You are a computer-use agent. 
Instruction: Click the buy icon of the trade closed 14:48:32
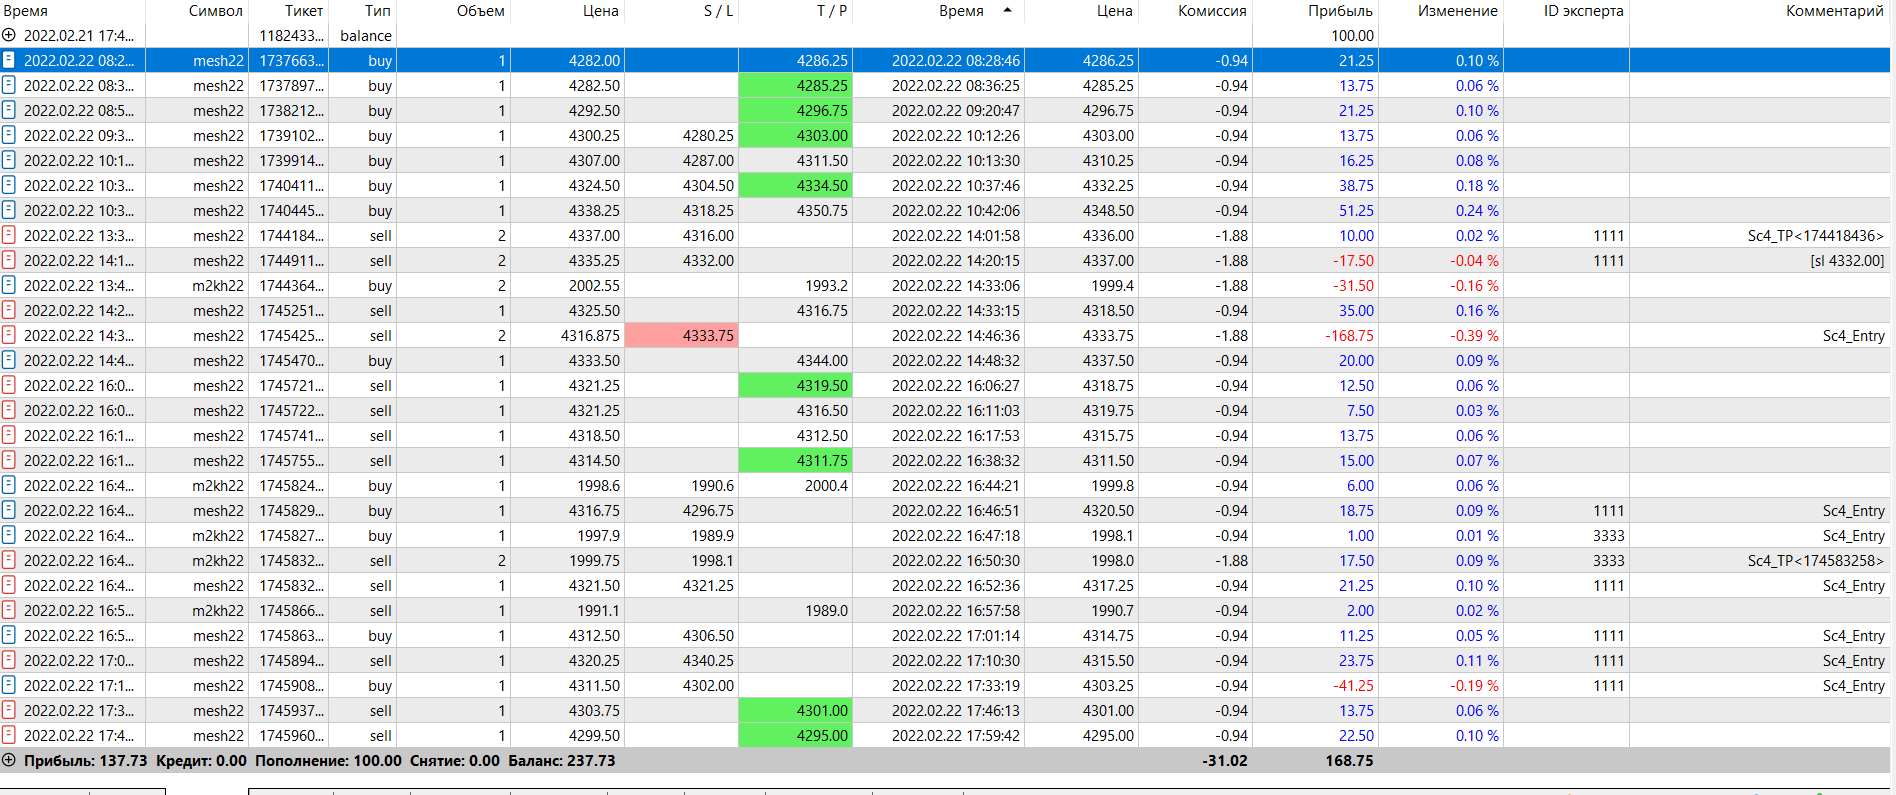pos(9,360)
